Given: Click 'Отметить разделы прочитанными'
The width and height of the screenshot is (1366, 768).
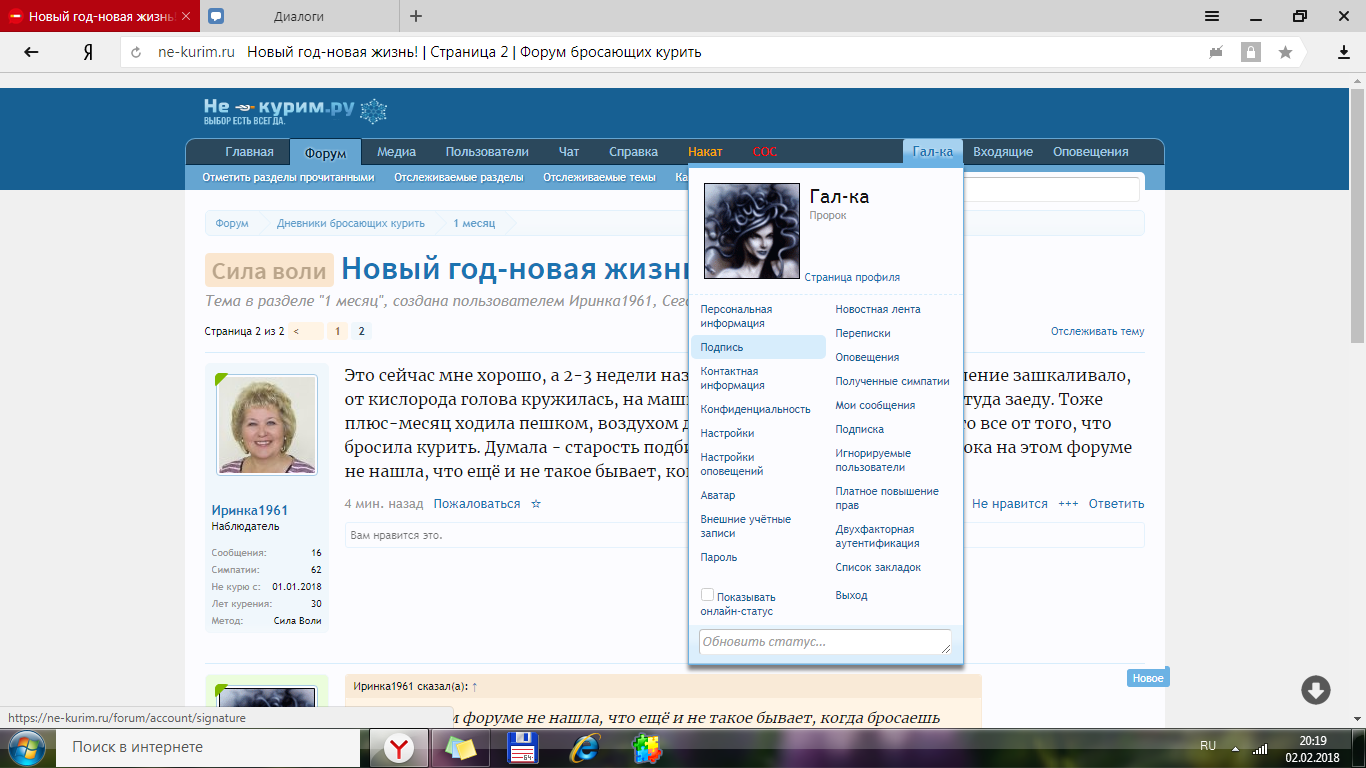Looking at the screenshot, I should coord(288,177).
